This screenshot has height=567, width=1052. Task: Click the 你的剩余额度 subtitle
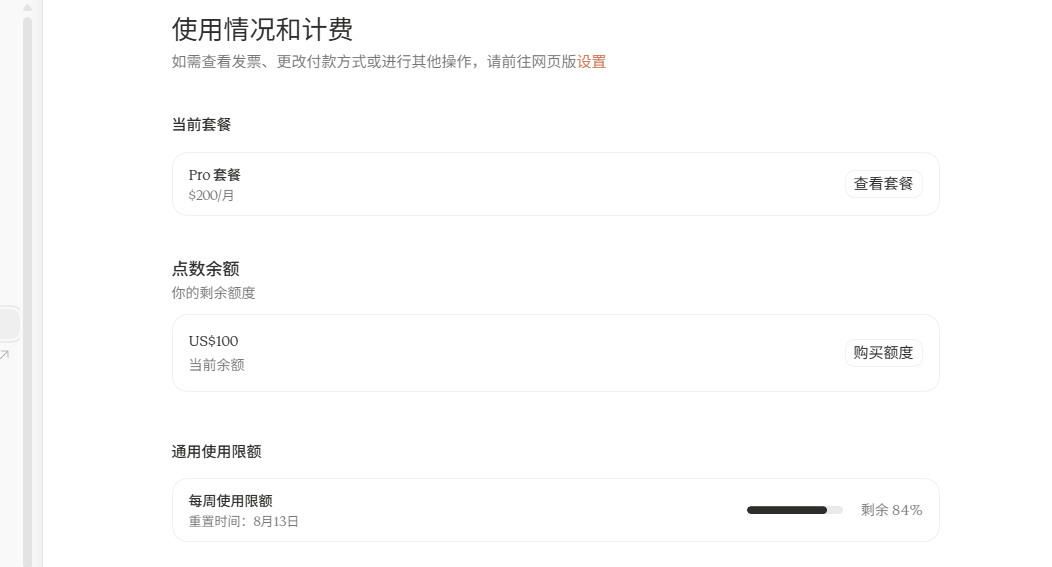[x=213, y=293]
